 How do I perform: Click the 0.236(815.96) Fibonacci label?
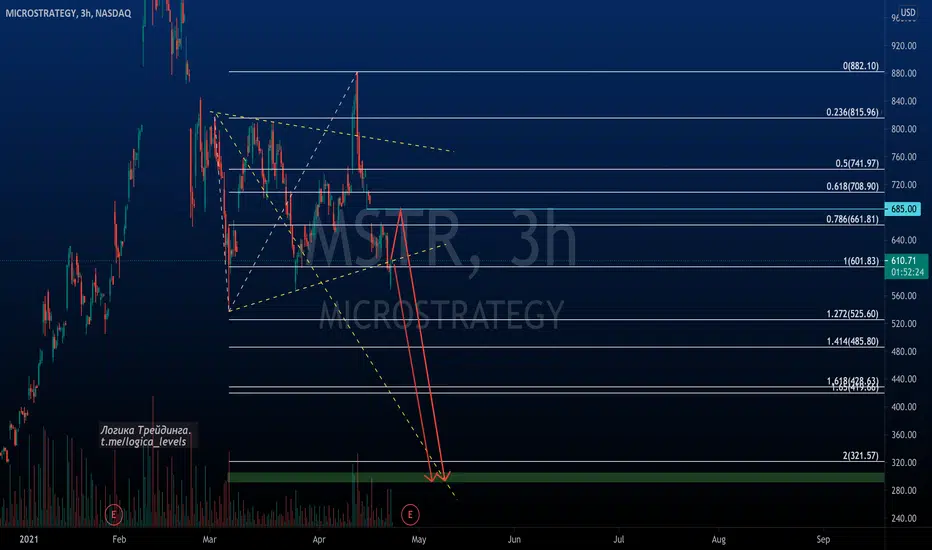click(x=852, y=112)
